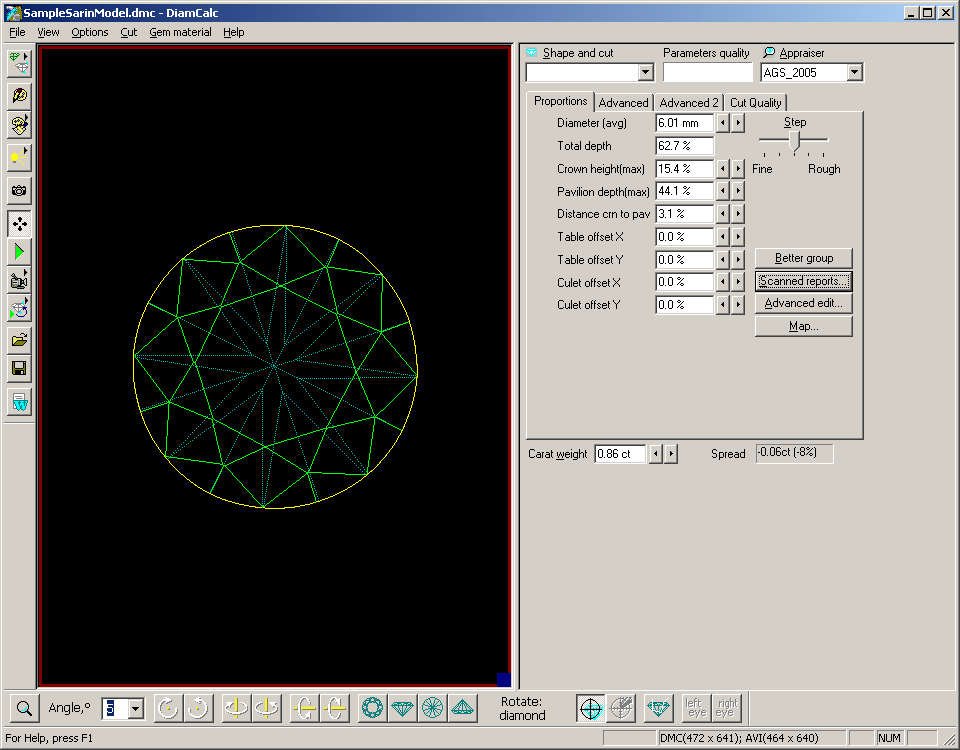This screenshot has height=750, width=960.
Task: Click the open folder icon
Action: click(19, 340)
